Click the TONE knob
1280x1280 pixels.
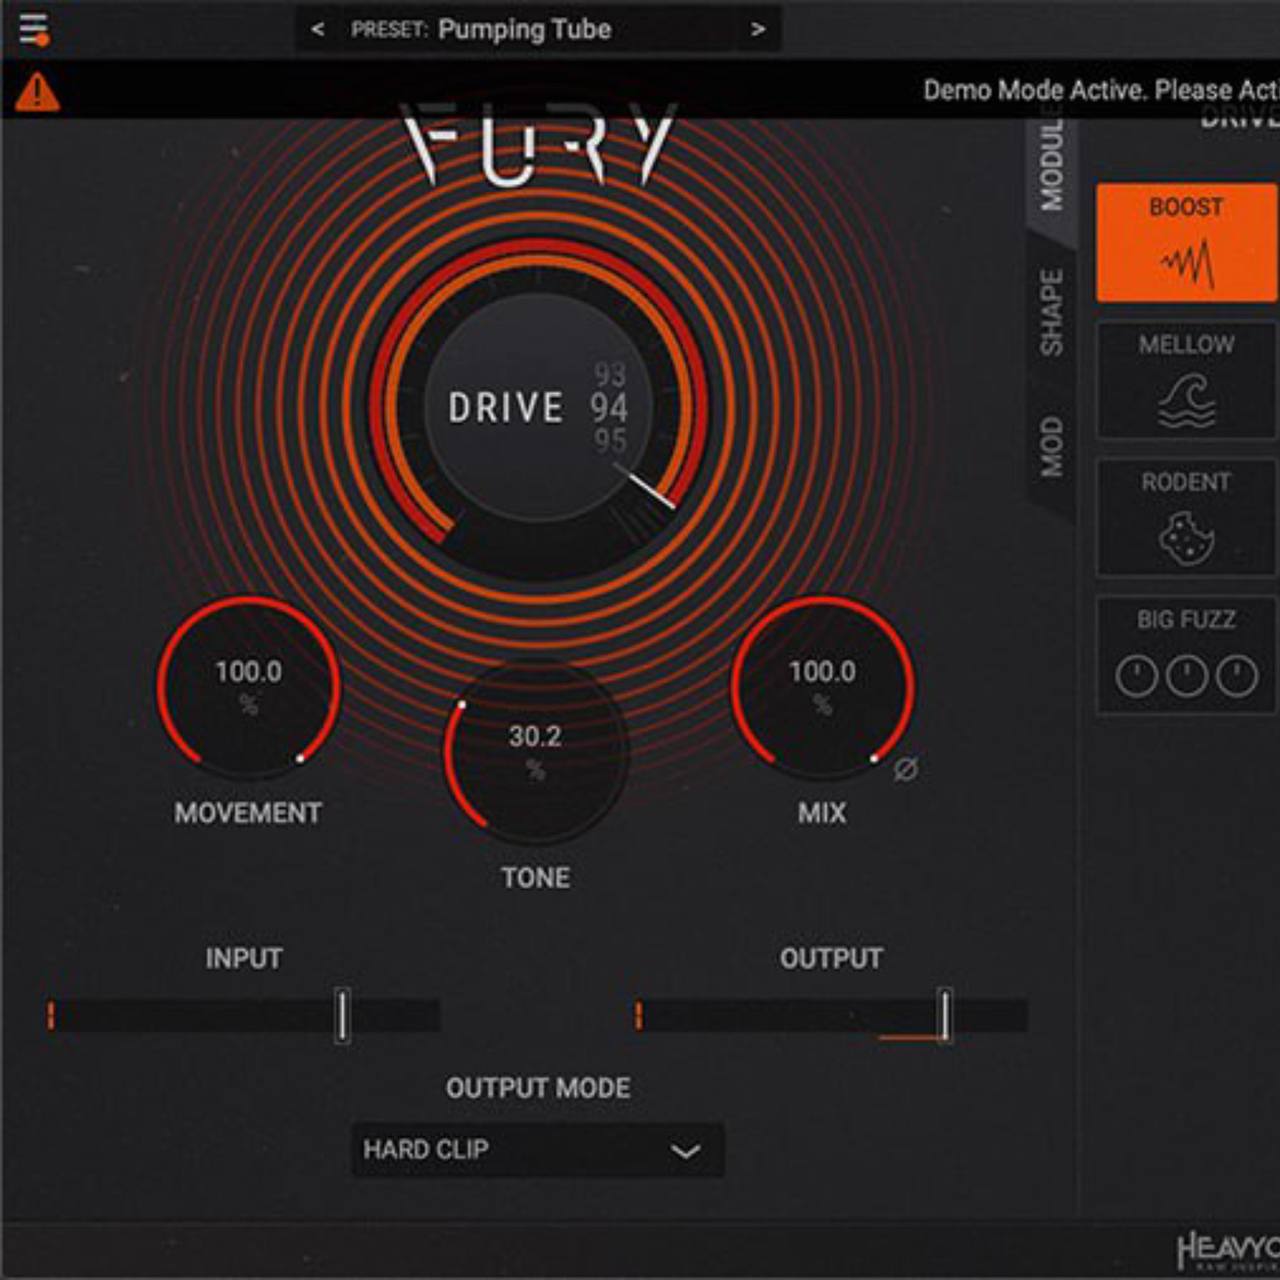tap(536, 753)
